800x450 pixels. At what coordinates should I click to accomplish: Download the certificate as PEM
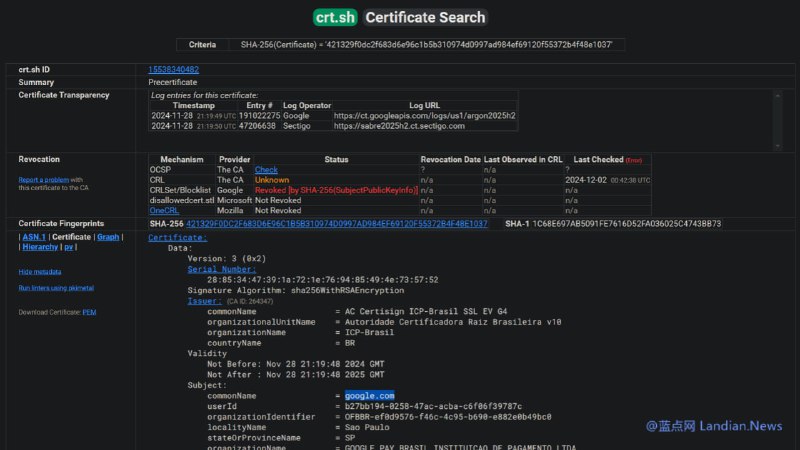(x=89, y=312)
